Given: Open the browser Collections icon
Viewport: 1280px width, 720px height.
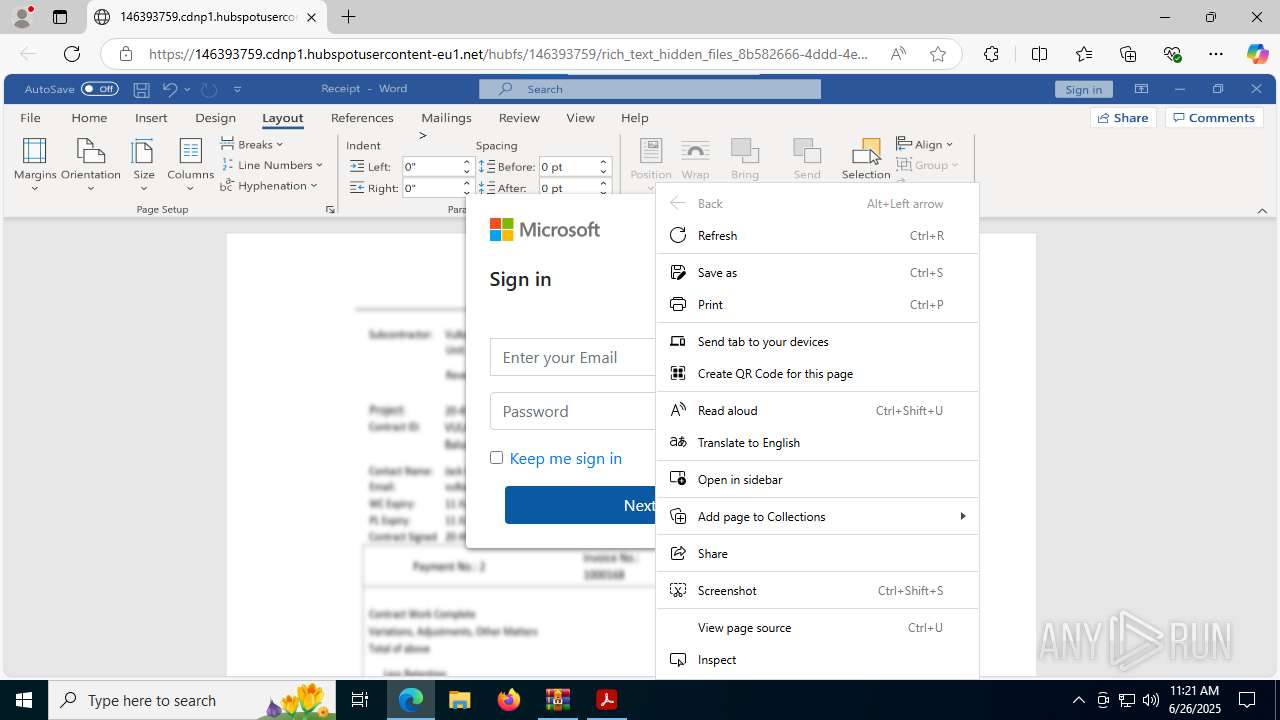Looking at the screenshot, I should point(1128,54).
